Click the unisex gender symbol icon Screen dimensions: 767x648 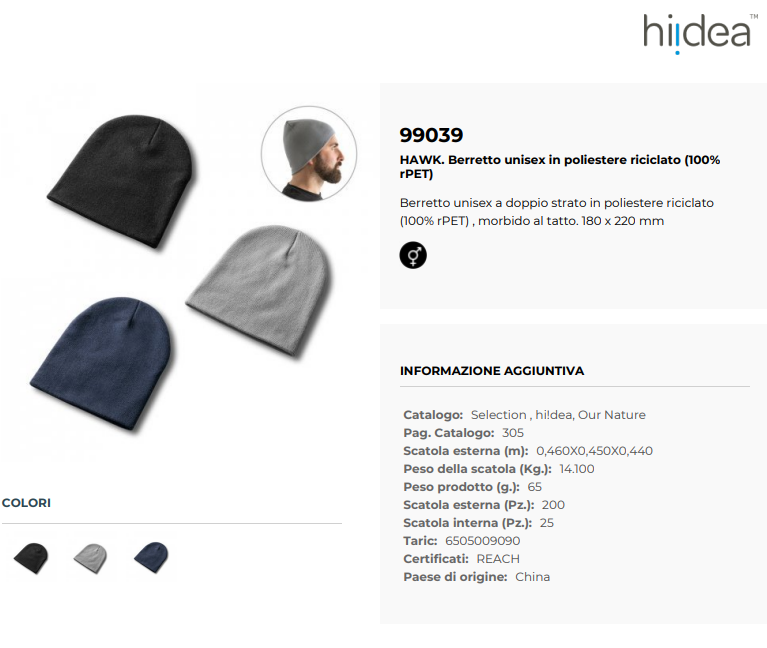[413, 255]
